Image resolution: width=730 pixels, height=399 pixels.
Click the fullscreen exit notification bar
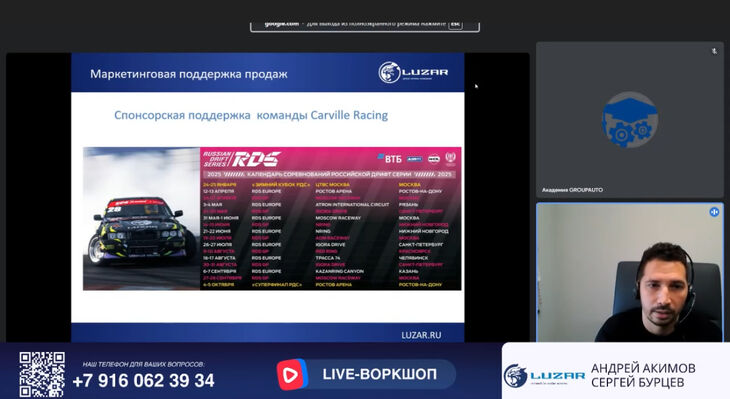tap(365, 25)
